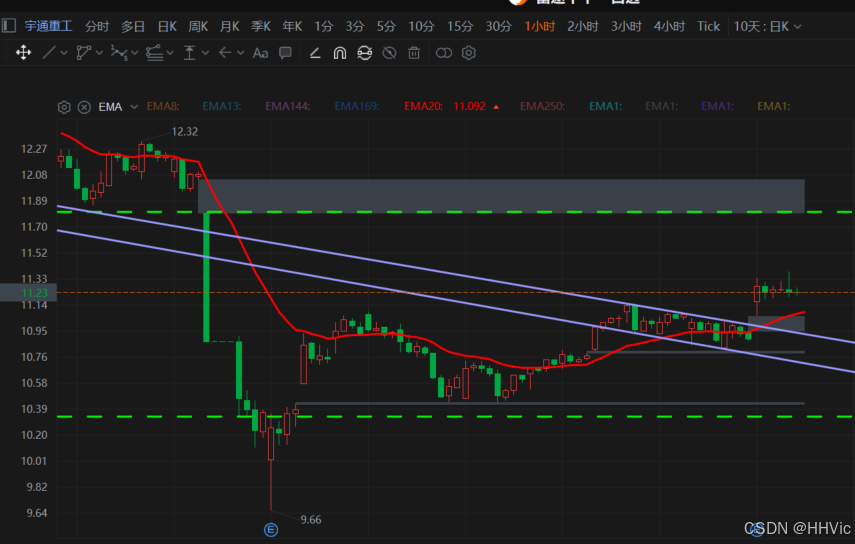Image resolution: width=855 pixels, height=544 pixels.
Task: Click the EMA8 legend label
Action: (x=163, y=106)
